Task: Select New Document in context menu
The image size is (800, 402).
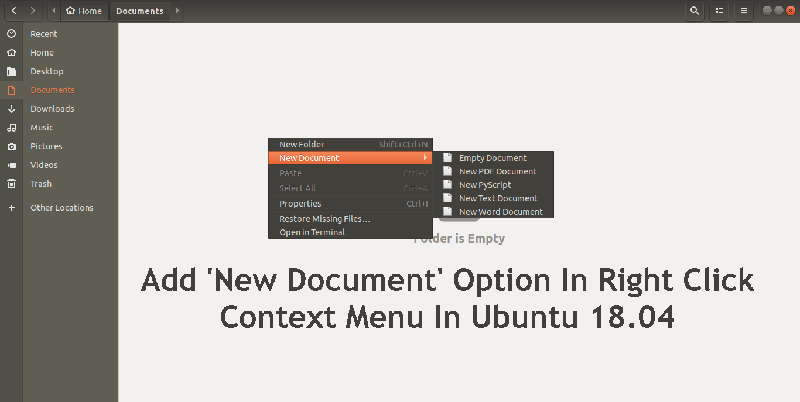Action: pos(350,158)
